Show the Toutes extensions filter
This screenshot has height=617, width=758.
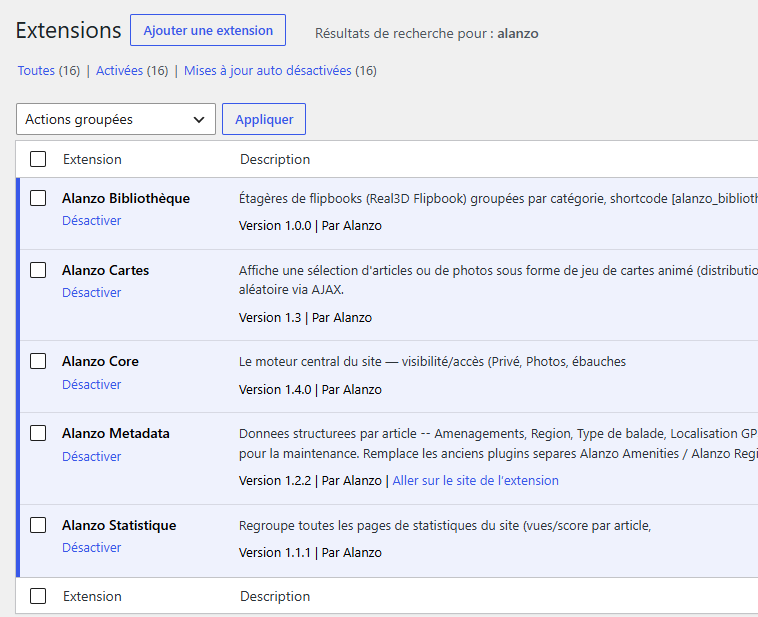[36, 71]
